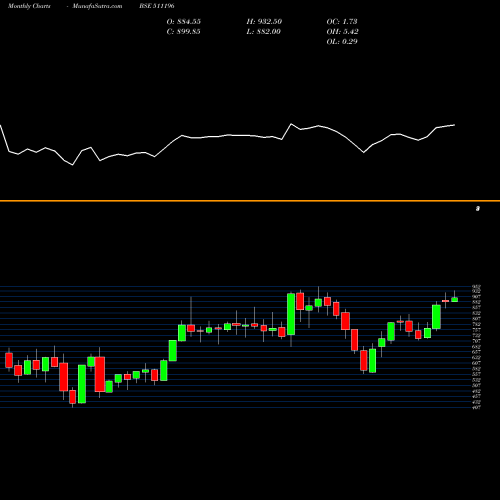Click the "Monthly Charts" title text

click(x=29, y=6)
